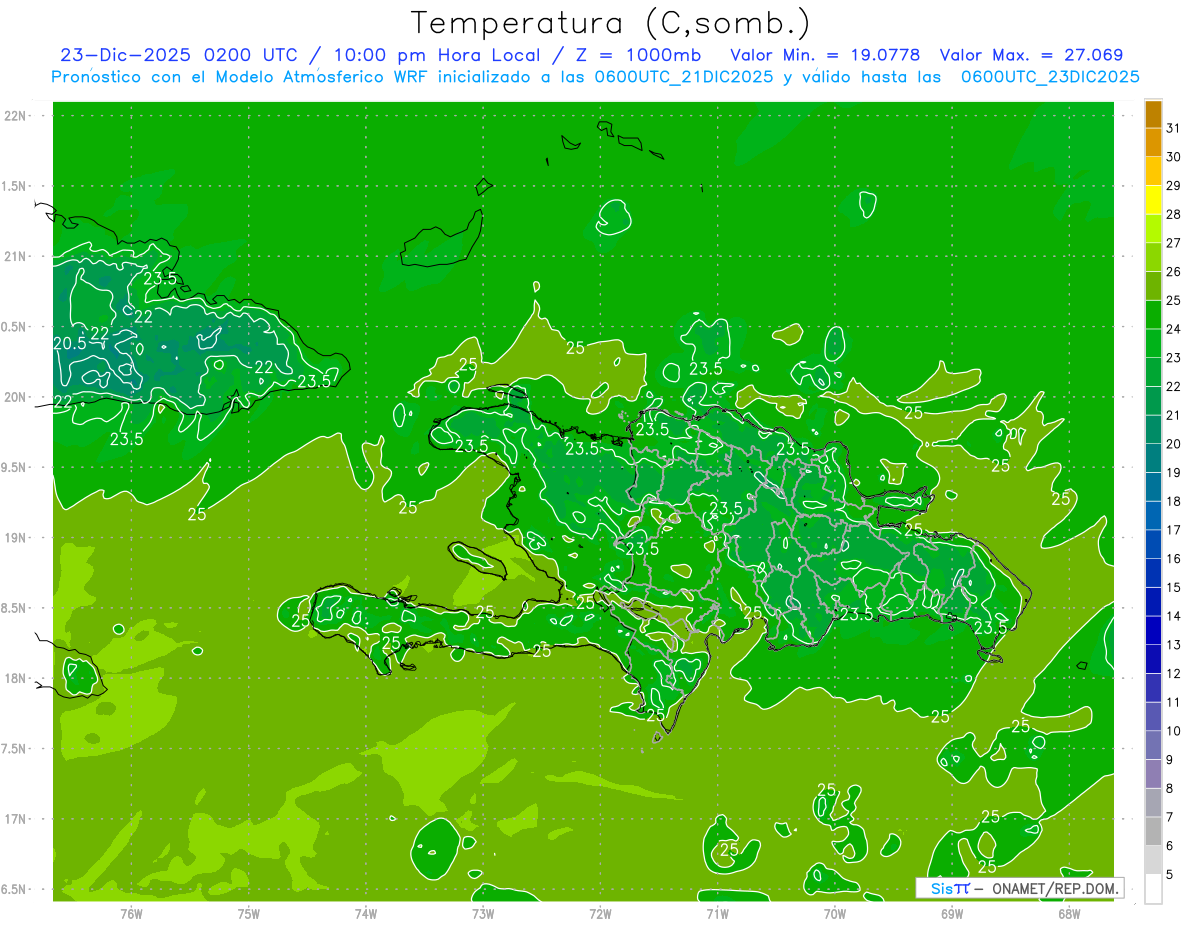Image resolution: width=1200 pixels, height=927 pixels.
Task: Click the legend value 27
Action: click(1173, 243)
